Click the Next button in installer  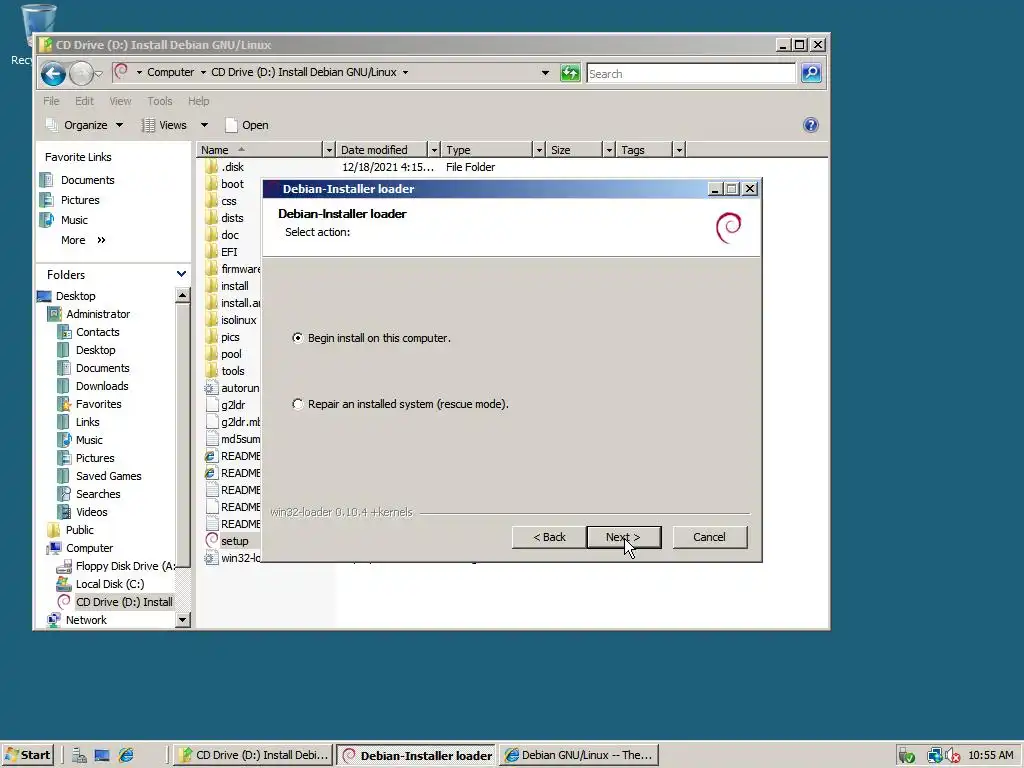[623, 537]
